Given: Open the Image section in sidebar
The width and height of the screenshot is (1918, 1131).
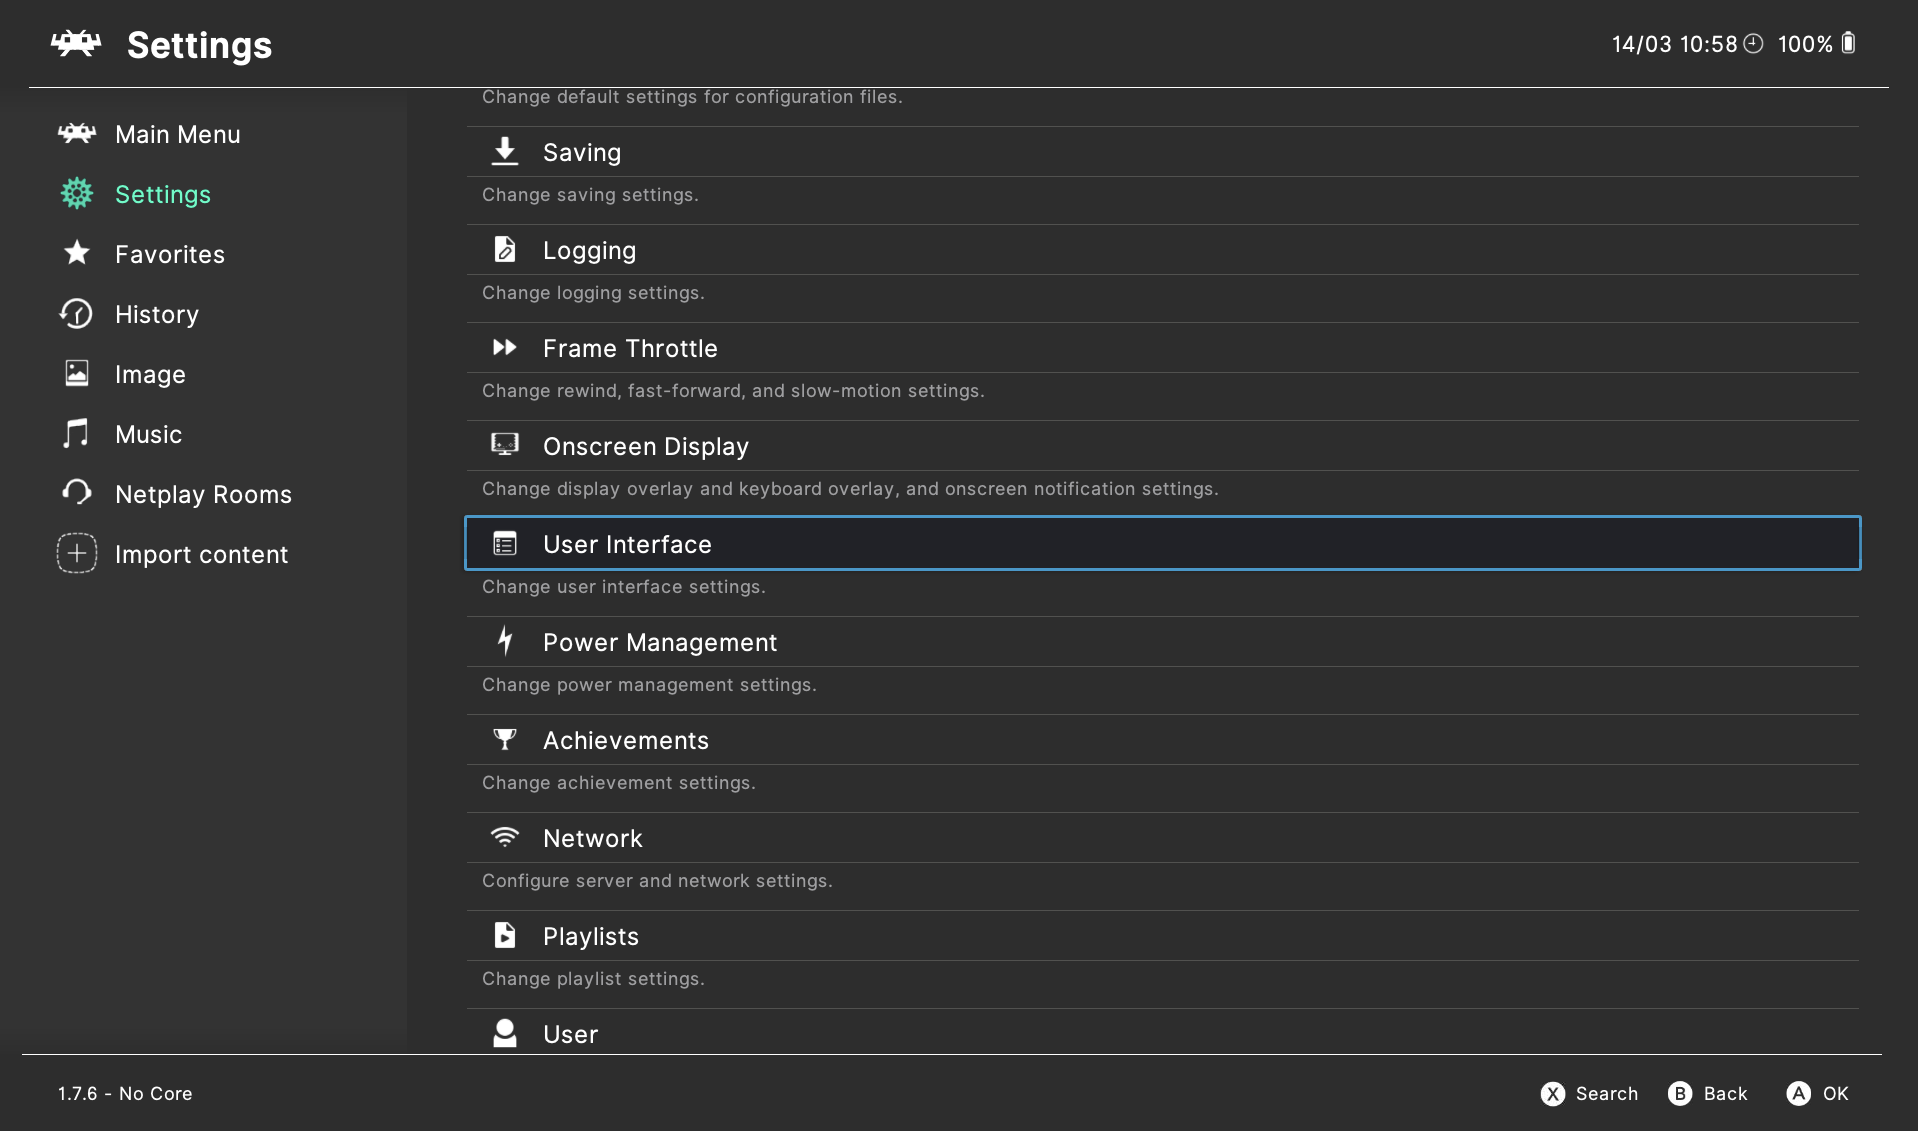Looking at the screenshot, I should pyautogui.click(x=150, y=374).
